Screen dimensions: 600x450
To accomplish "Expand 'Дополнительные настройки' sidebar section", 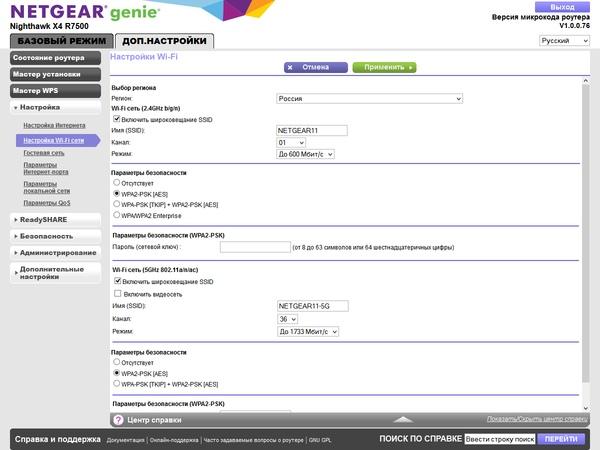I will (55, 273).
